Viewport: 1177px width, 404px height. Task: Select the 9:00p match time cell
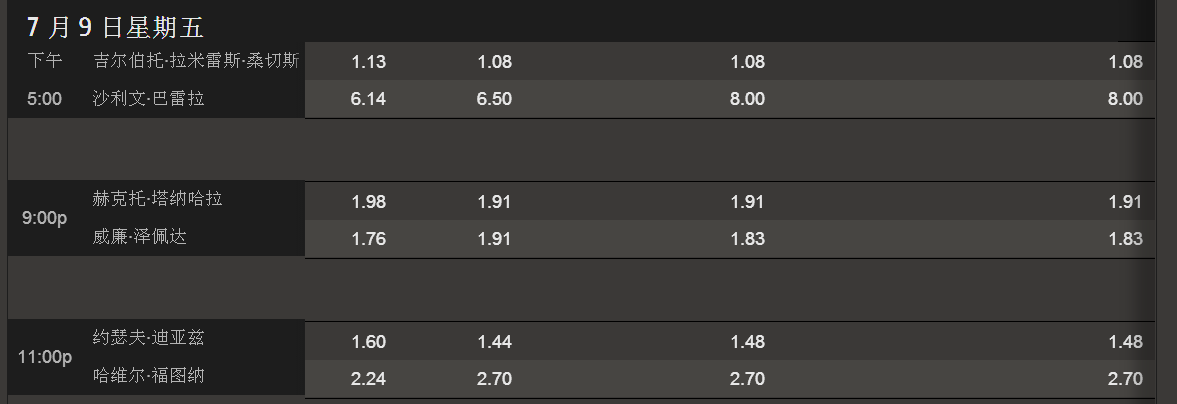44,219
